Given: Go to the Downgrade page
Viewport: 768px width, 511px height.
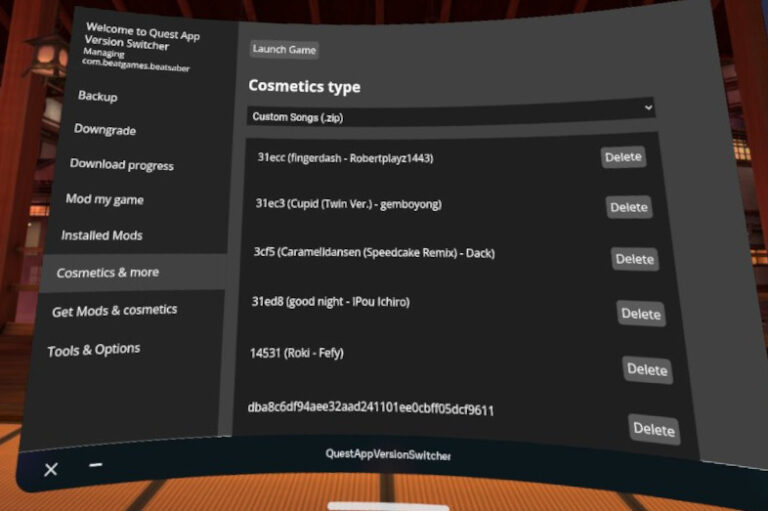Looking at the screenshot, I should coord(105,130).
